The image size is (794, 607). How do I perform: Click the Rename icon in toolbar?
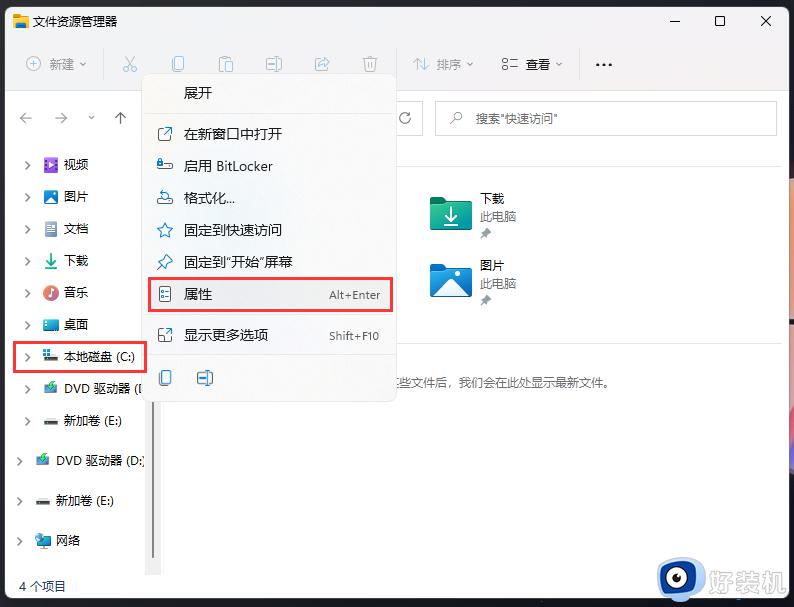click(274, 64)
